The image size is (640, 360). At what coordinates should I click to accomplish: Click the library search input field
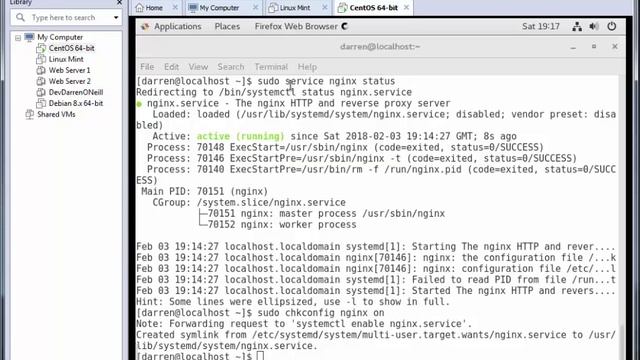(66, 18)
